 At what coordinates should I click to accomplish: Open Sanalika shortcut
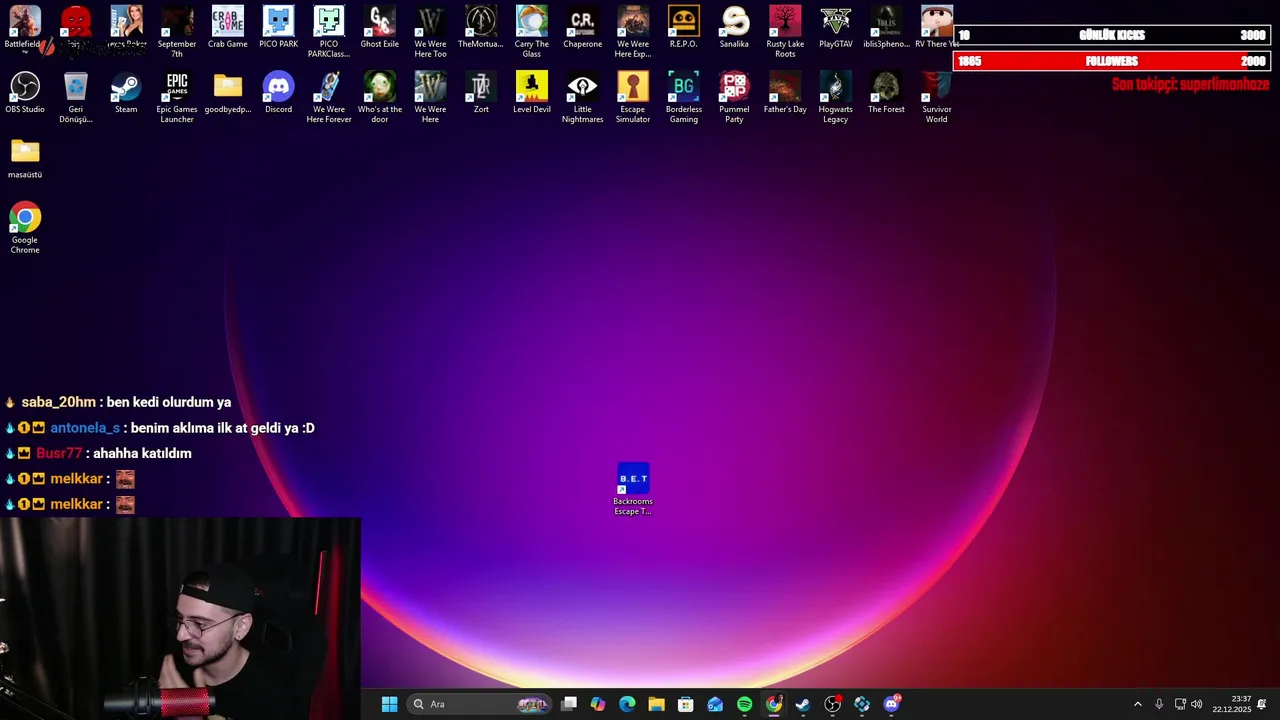tap(734, 27)
